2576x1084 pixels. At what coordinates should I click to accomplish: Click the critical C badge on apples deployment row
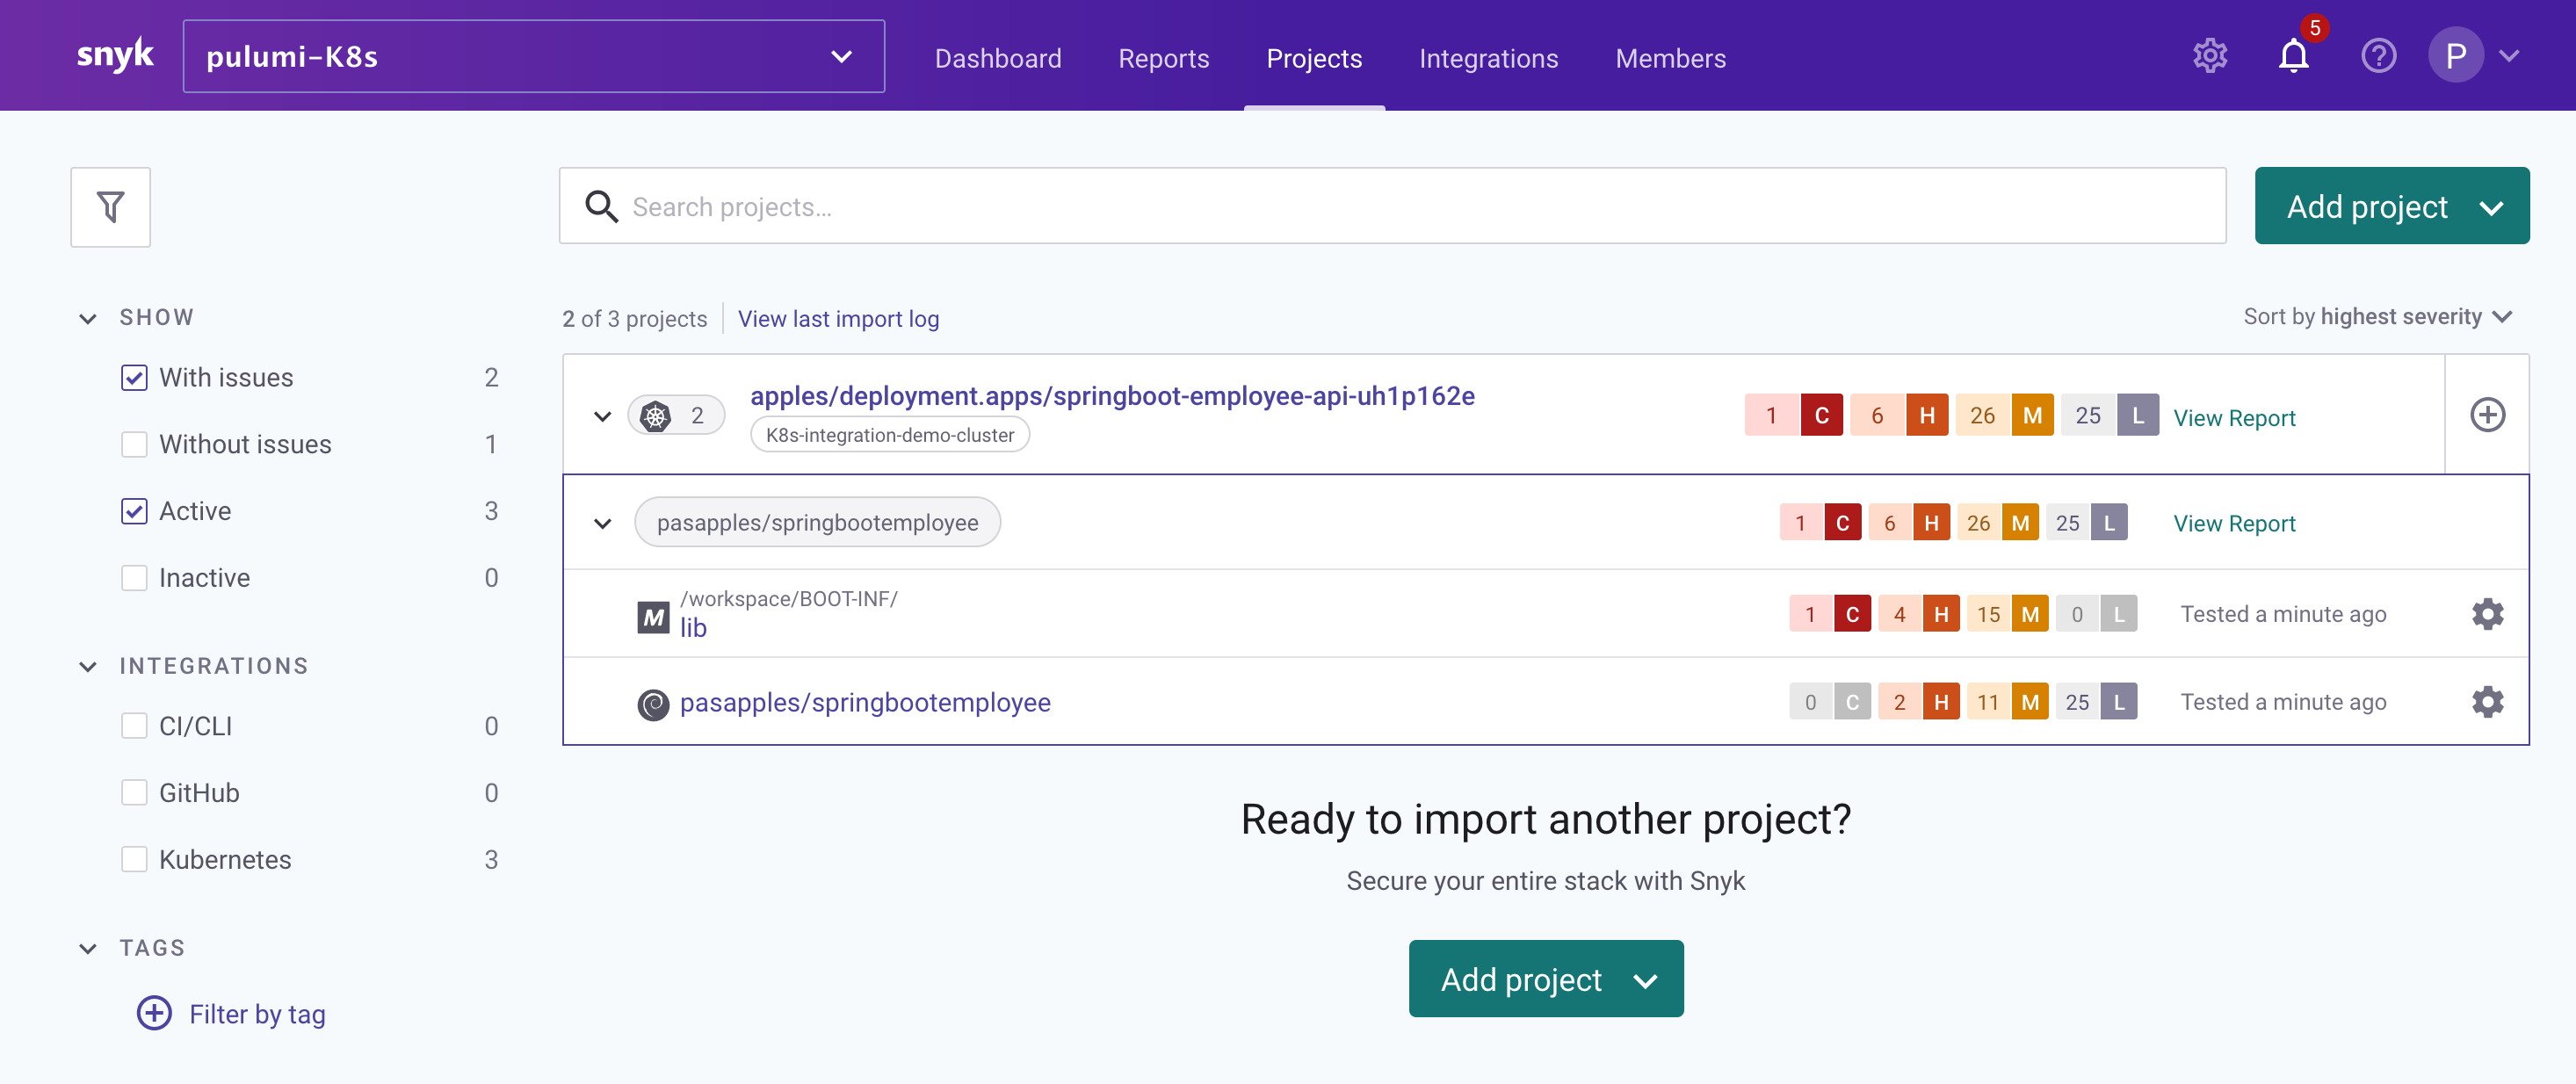1821,415
